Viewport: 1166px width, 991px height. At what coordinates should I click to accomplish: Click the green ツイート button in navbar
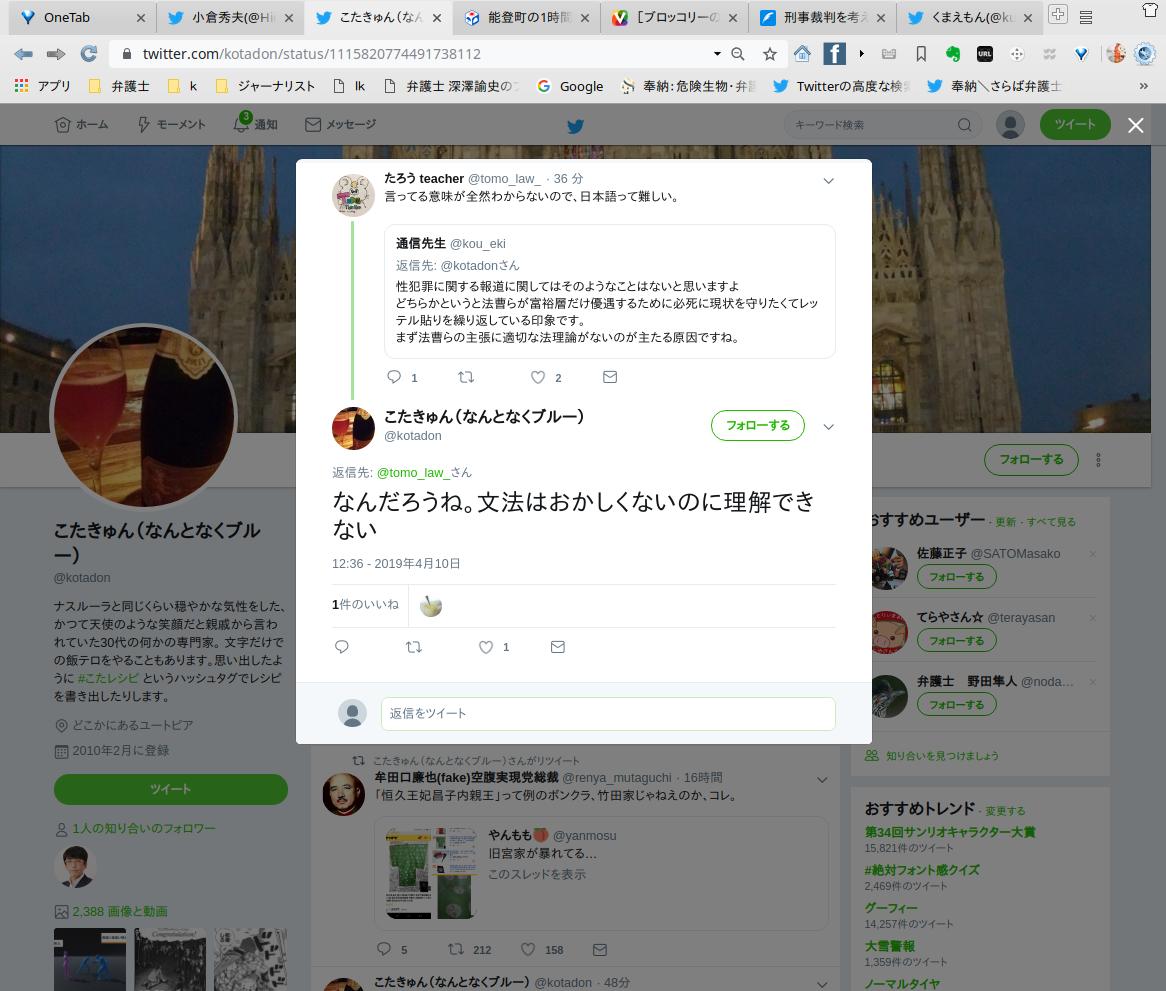coord(1075,125)
